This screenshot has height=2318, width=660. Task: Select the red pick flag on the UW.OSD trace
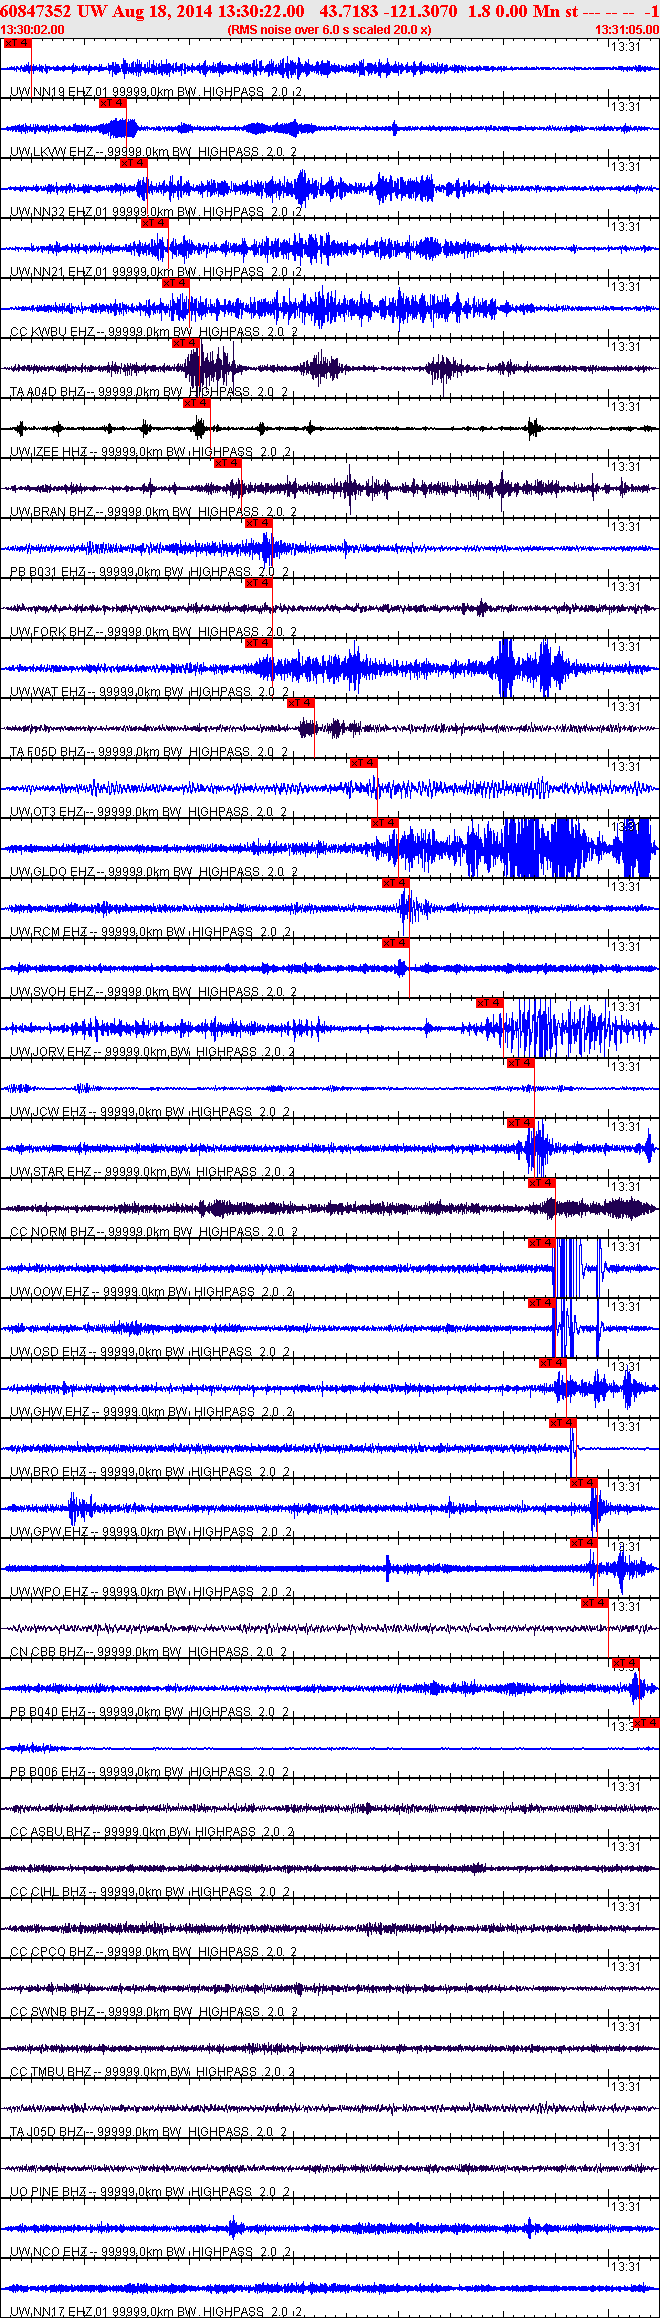tap(541, 1303)
